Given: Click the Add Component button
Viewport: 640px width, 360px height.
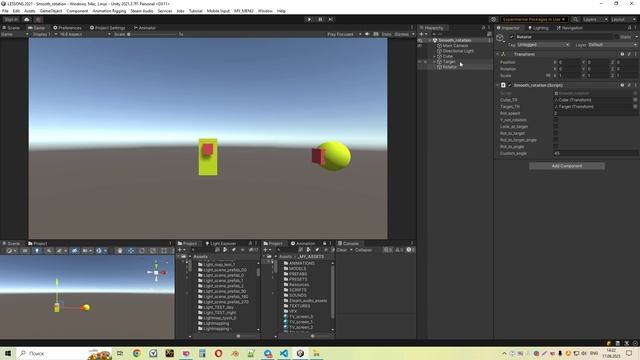Looking at the screenshot, I should [567, 166].
